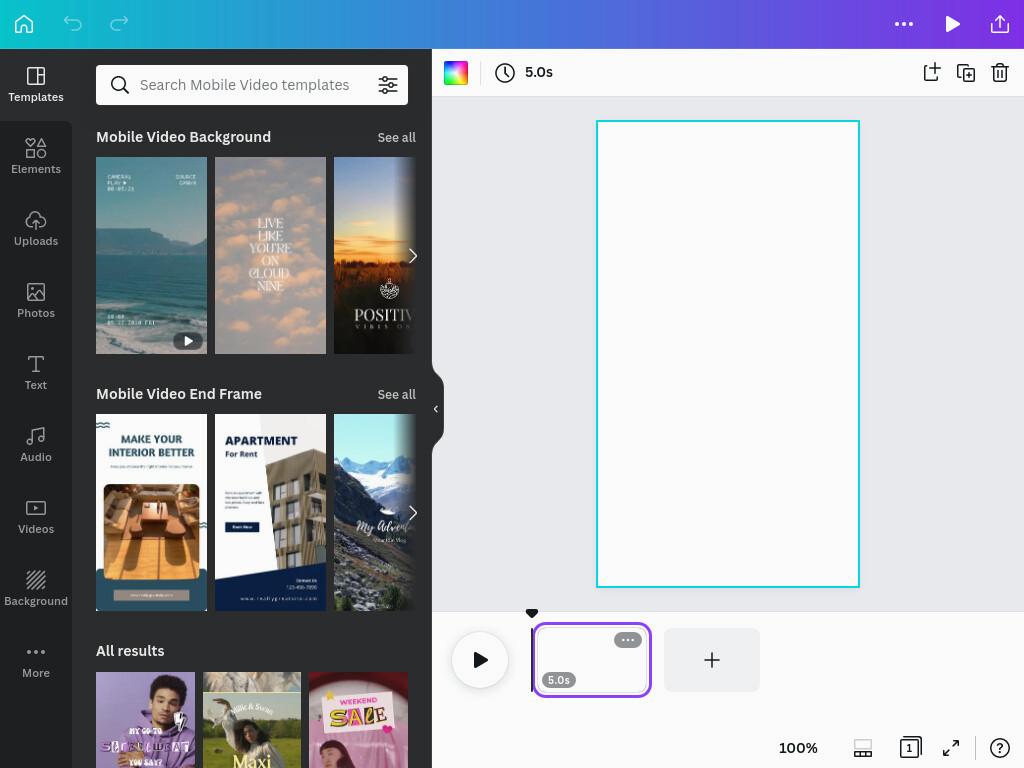
Task: See all Mobile Video End Frame templates
Action: tap(396, 394)
